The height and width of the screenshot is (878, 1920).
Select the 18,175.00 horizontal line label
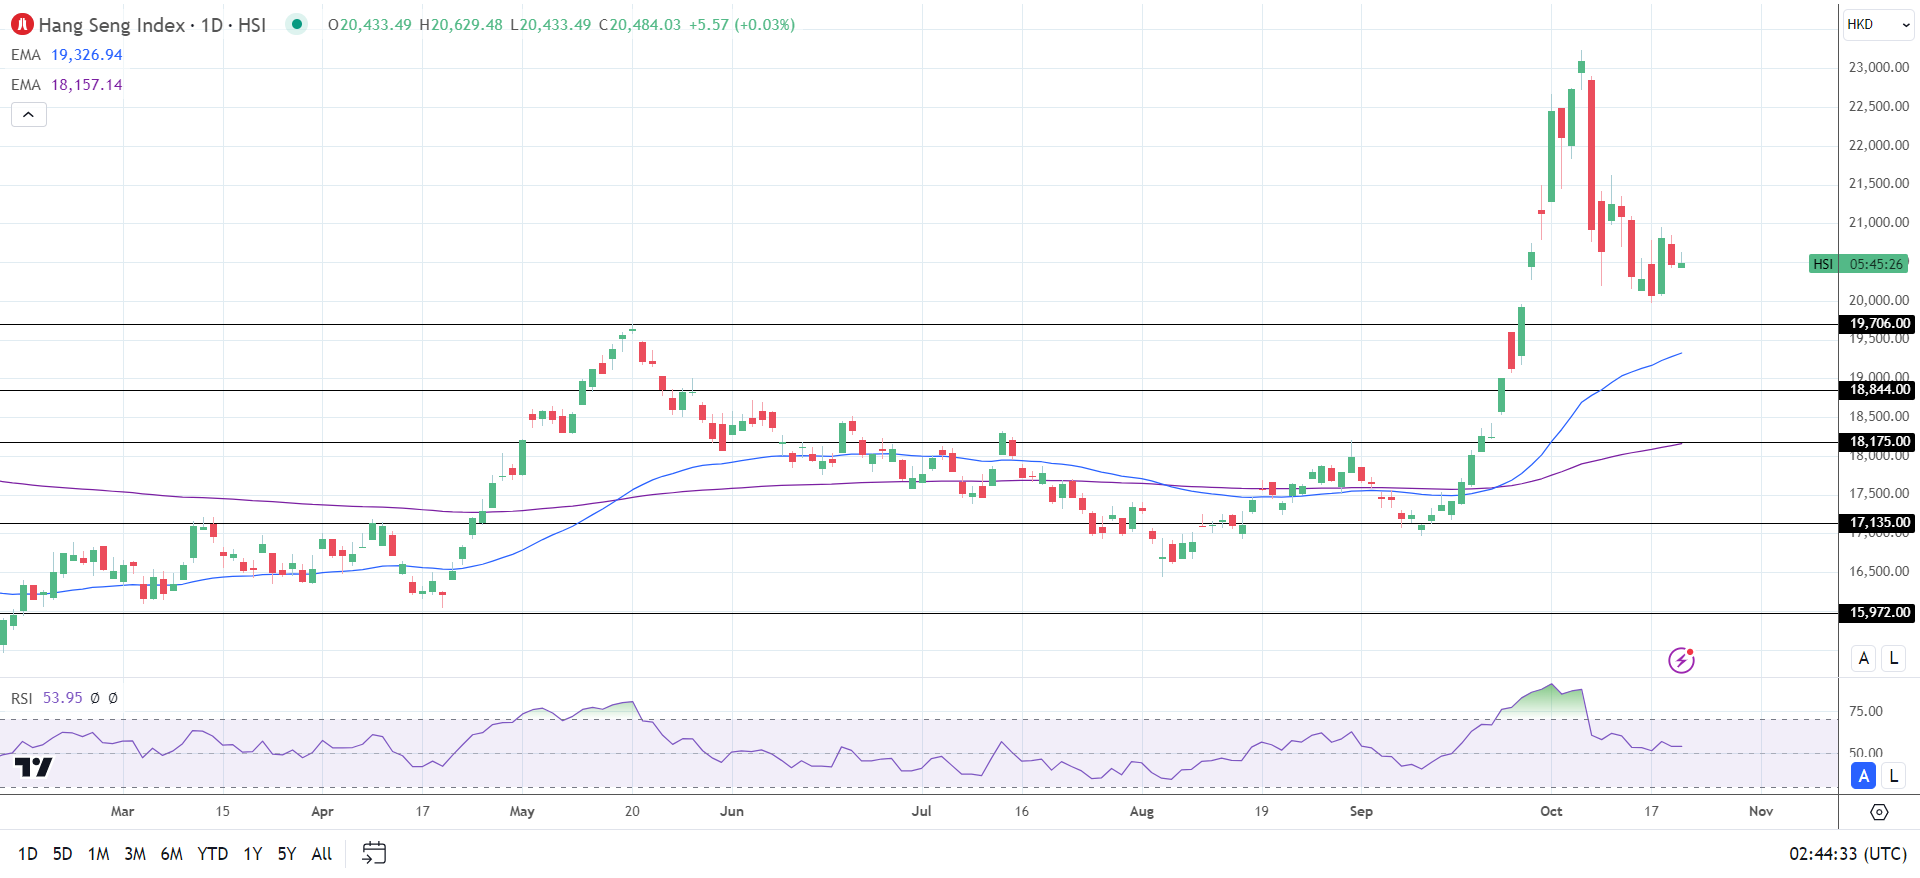(1879, 442)
